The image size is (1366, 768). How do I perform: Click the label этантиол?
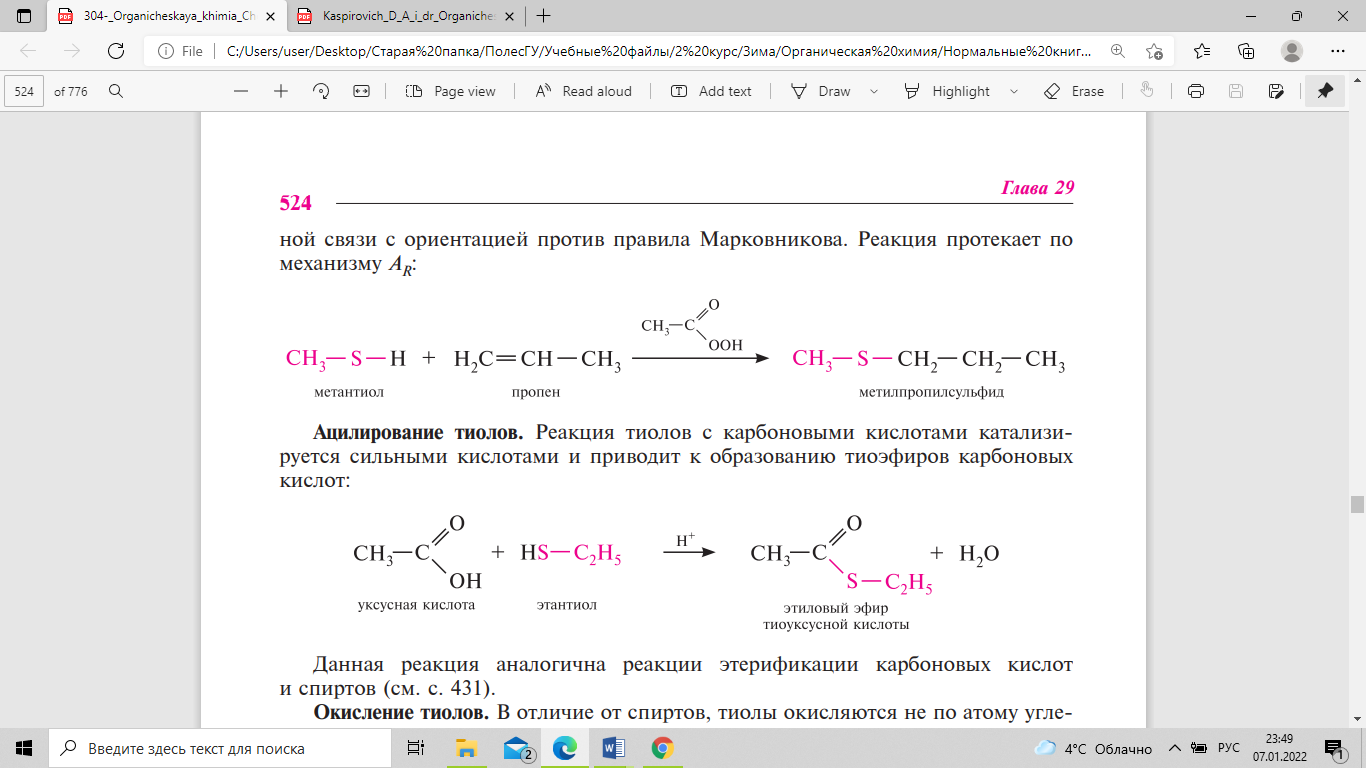tap(566, 605)
